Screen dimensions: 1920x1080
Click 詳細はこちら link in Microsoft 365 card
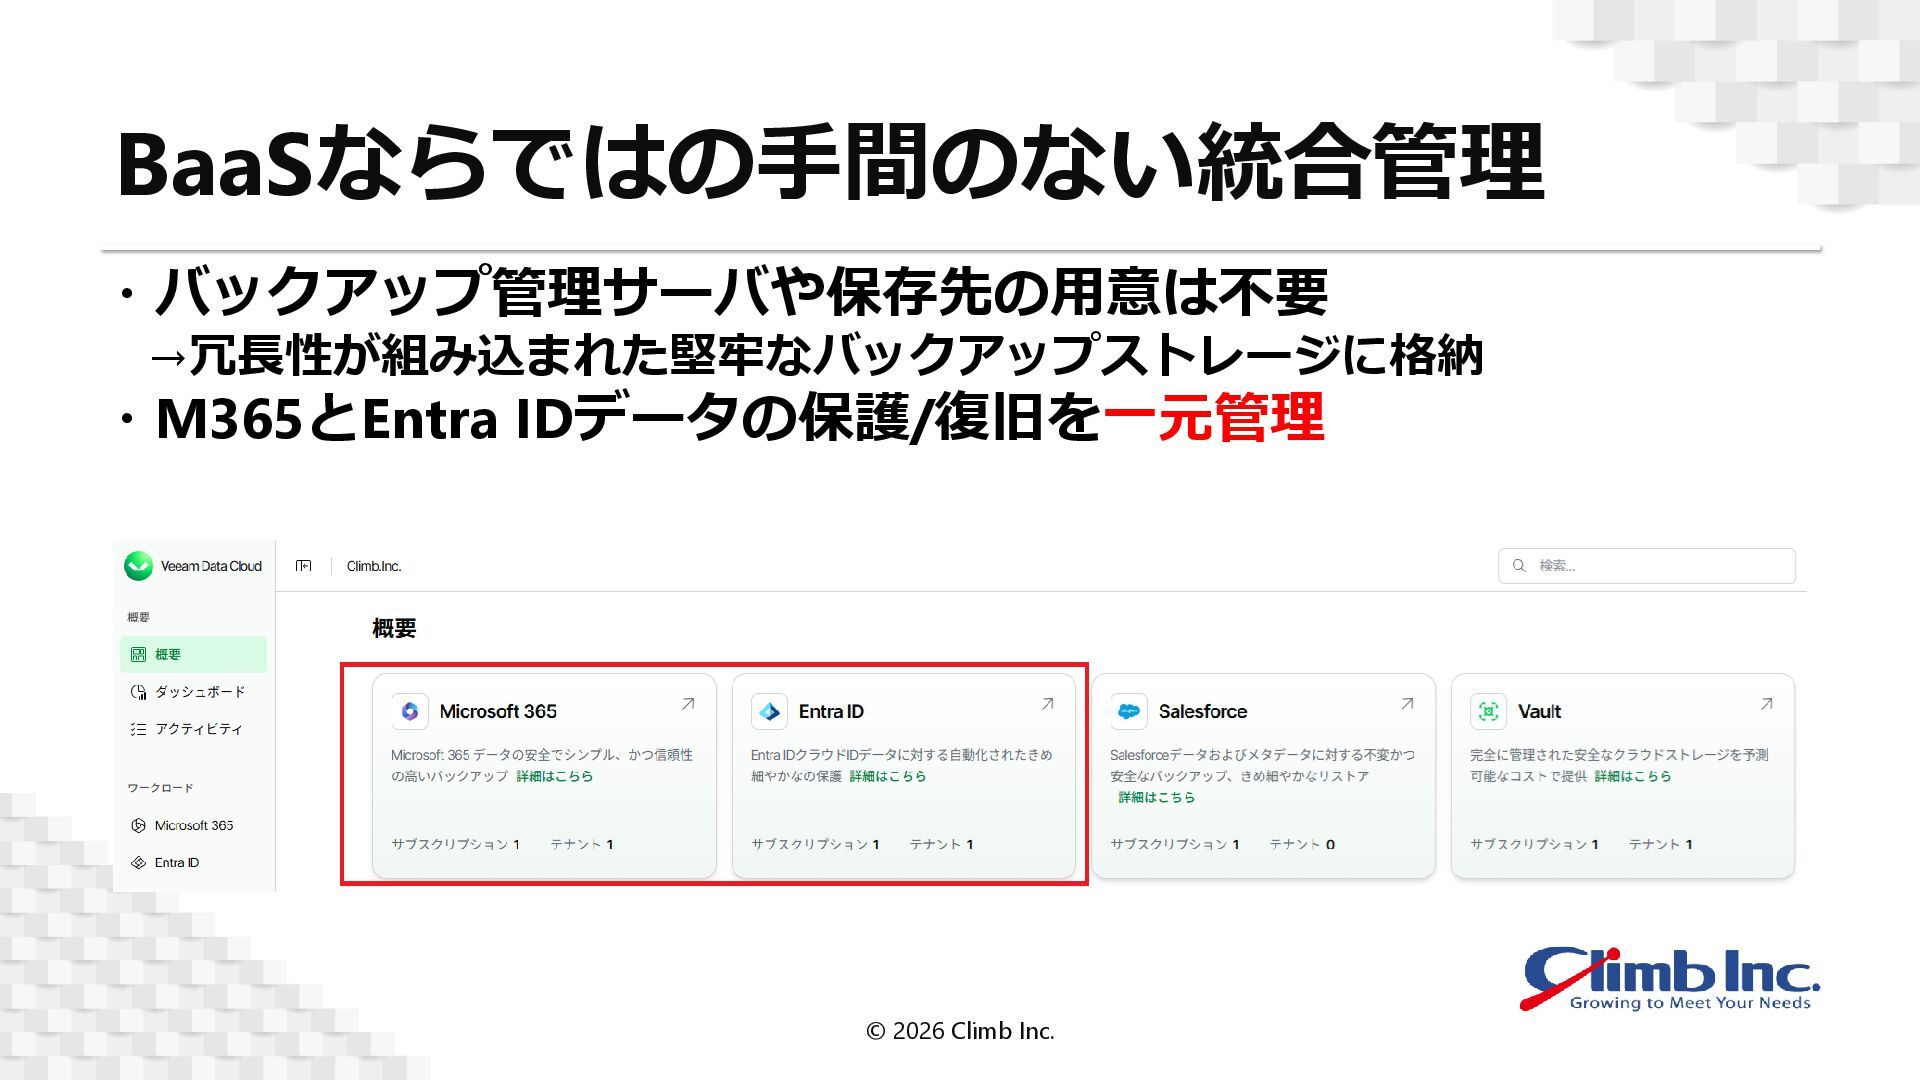click(x=554, y=776)
